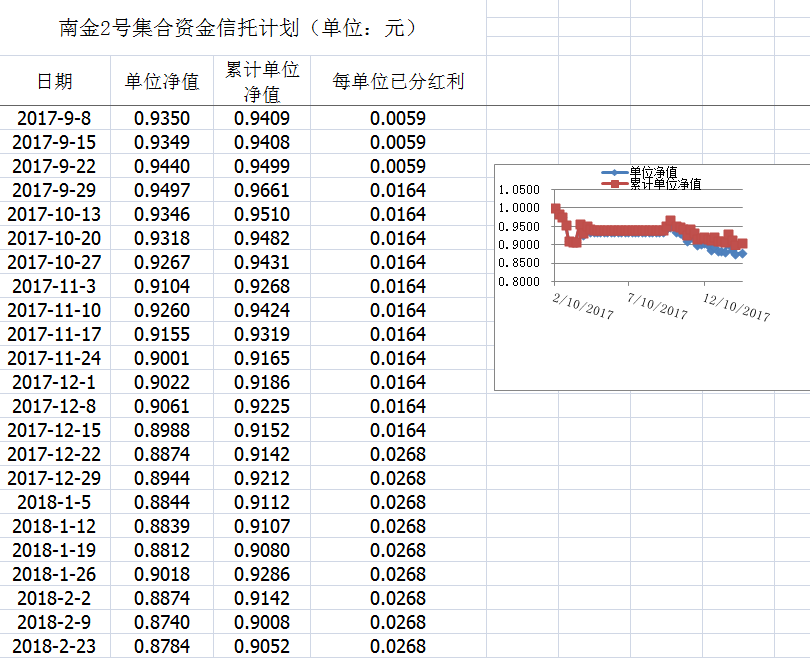Screen dimensions: 810x658
Task: Click the 日期 column header cell
Action: 54,82
